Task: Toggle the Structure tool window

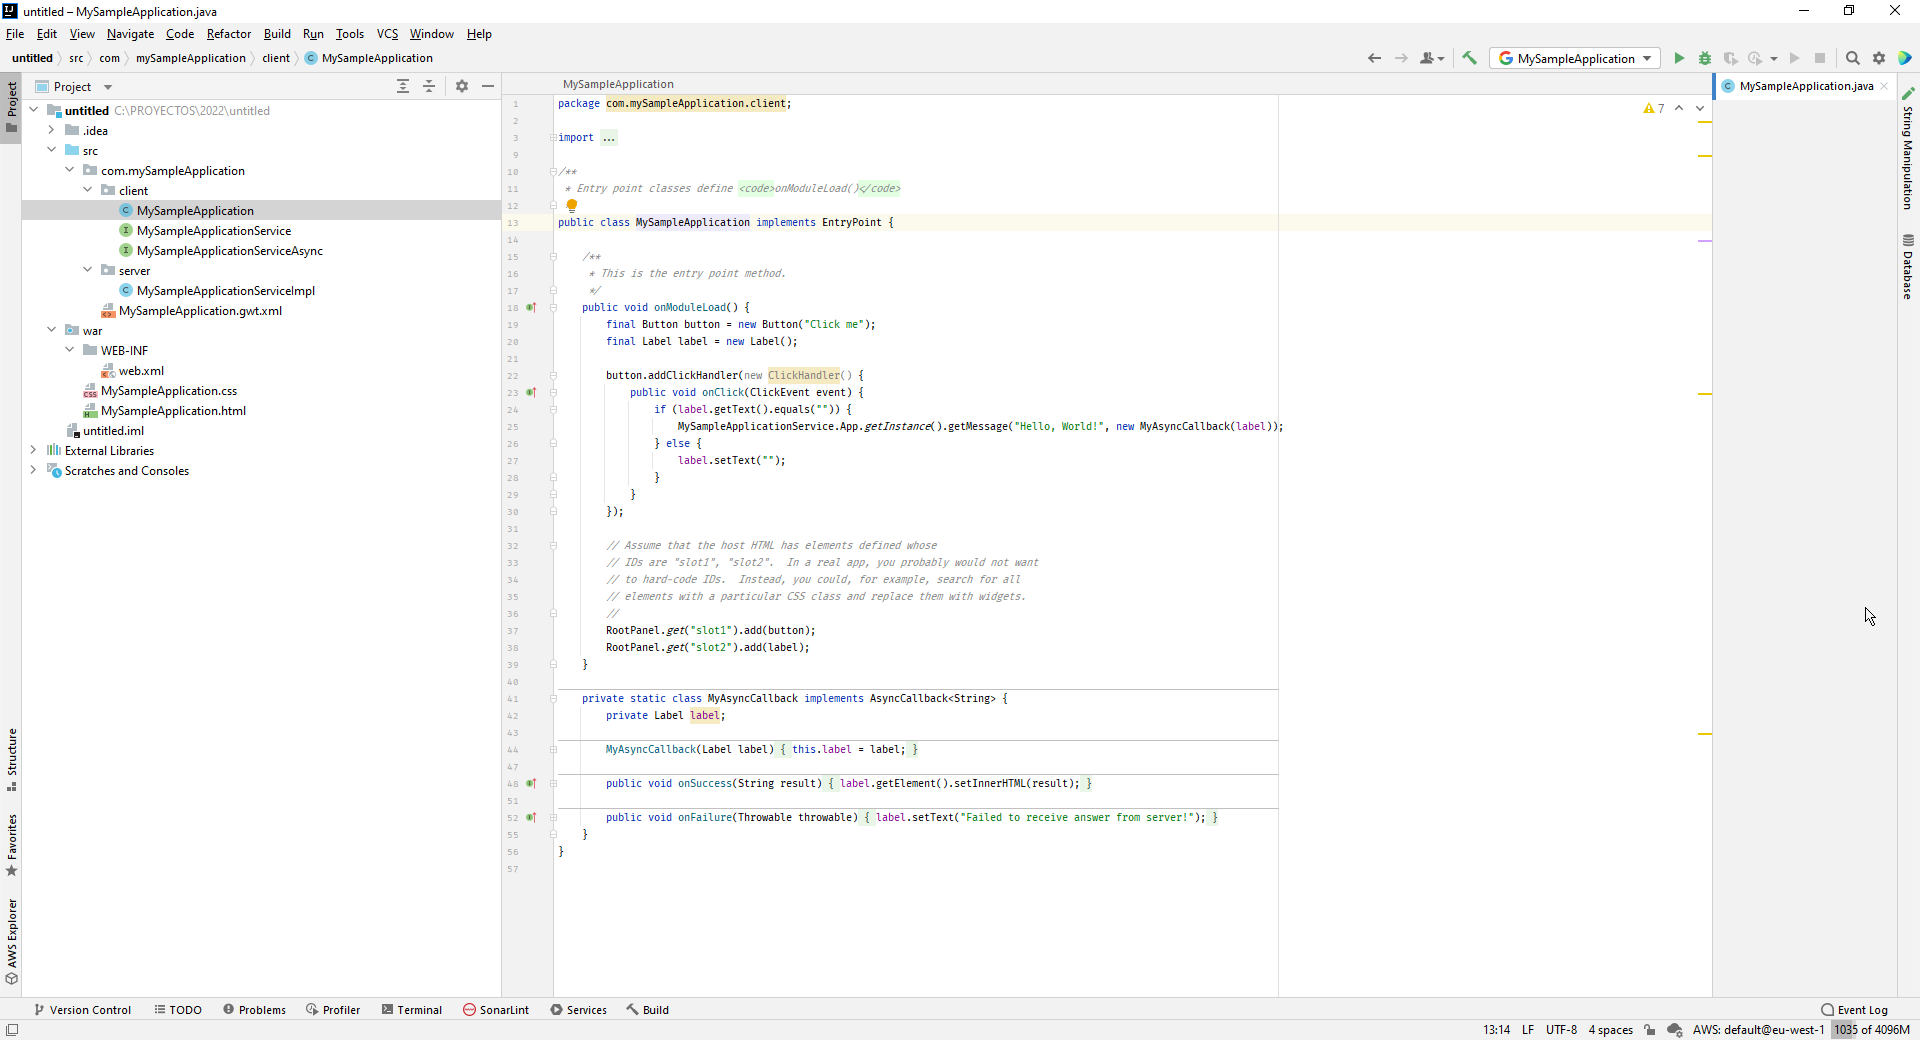Action: click(12, 758)
